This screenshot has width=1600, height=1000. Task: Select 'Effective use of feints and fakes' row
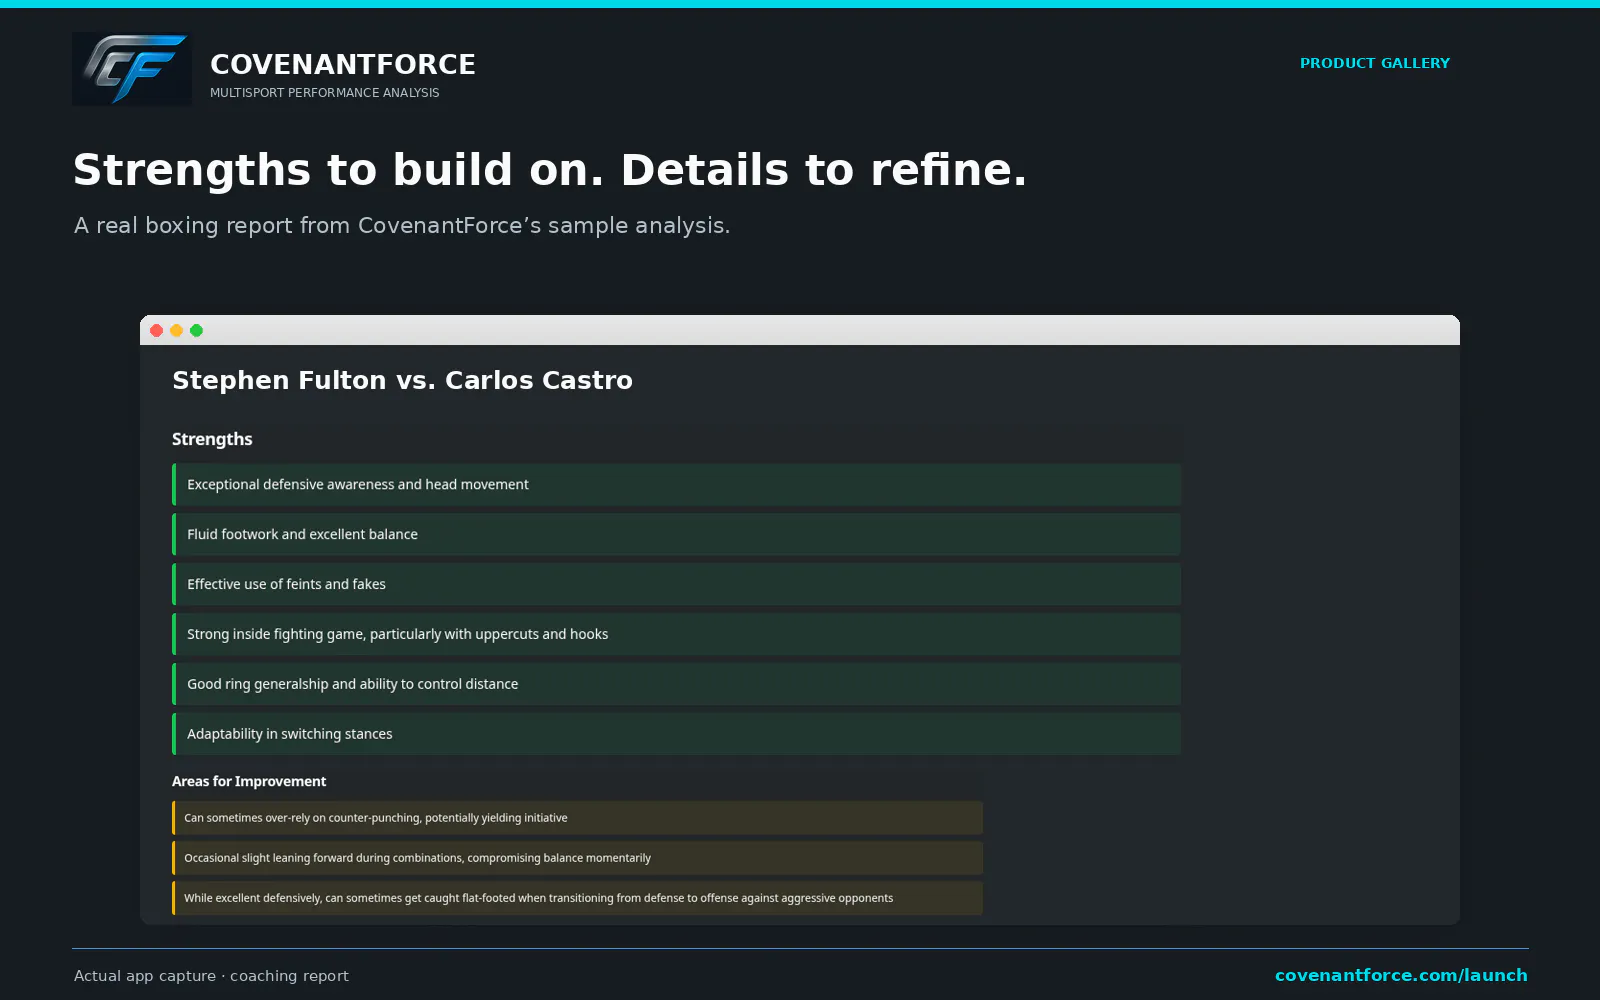676,584
